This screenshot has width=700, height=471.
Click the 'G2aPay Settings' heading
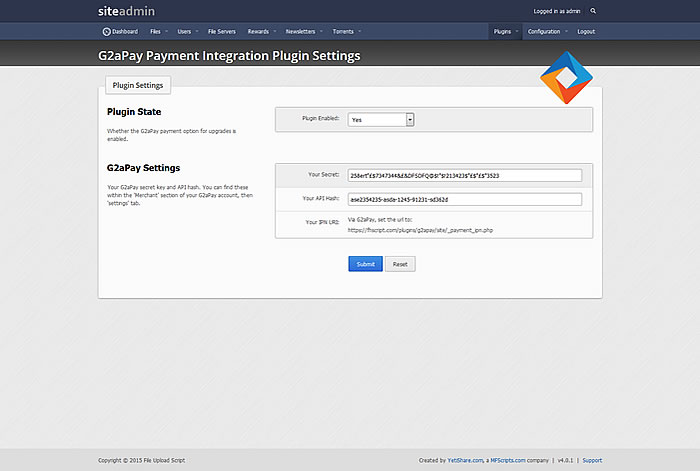coord(143,168)
